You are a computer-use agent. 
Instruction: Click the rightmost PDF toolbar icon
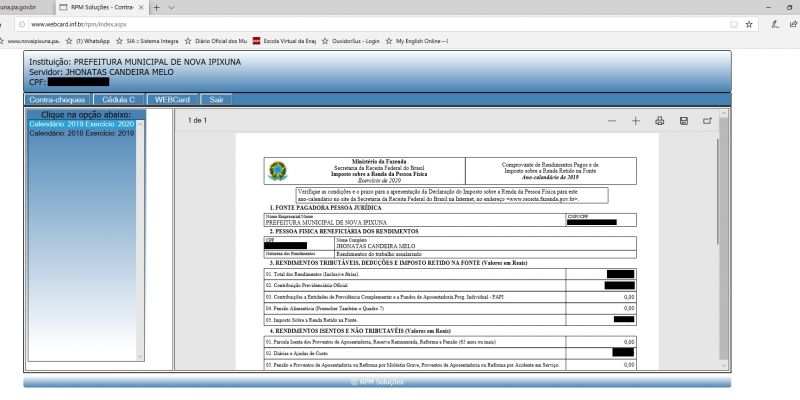(707, 121)
